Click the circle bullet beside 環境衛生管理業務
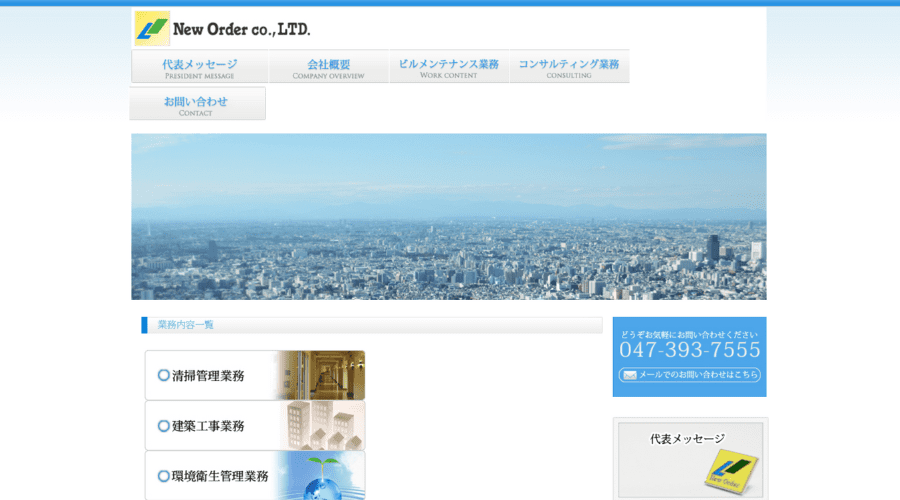 [x=164, y=476]
